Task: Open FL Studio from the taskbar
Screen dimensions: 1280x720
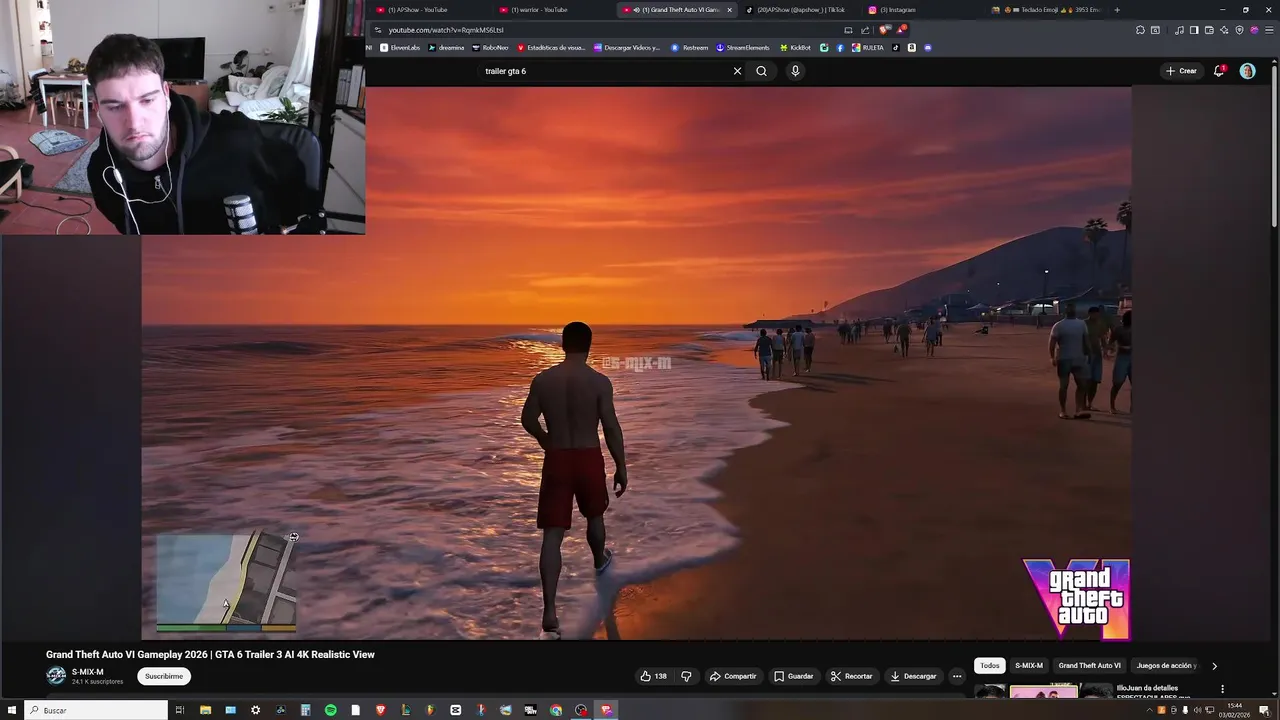Action: pos(430,710)
